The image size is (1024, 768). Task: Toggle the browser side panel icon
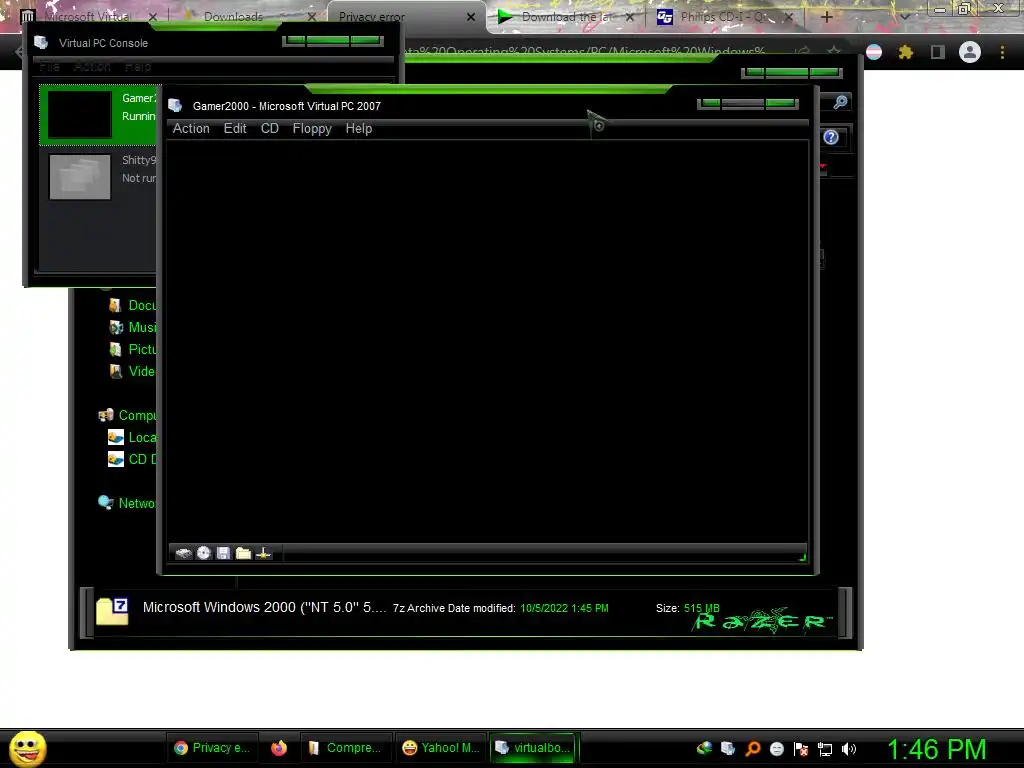pos(937,52)
